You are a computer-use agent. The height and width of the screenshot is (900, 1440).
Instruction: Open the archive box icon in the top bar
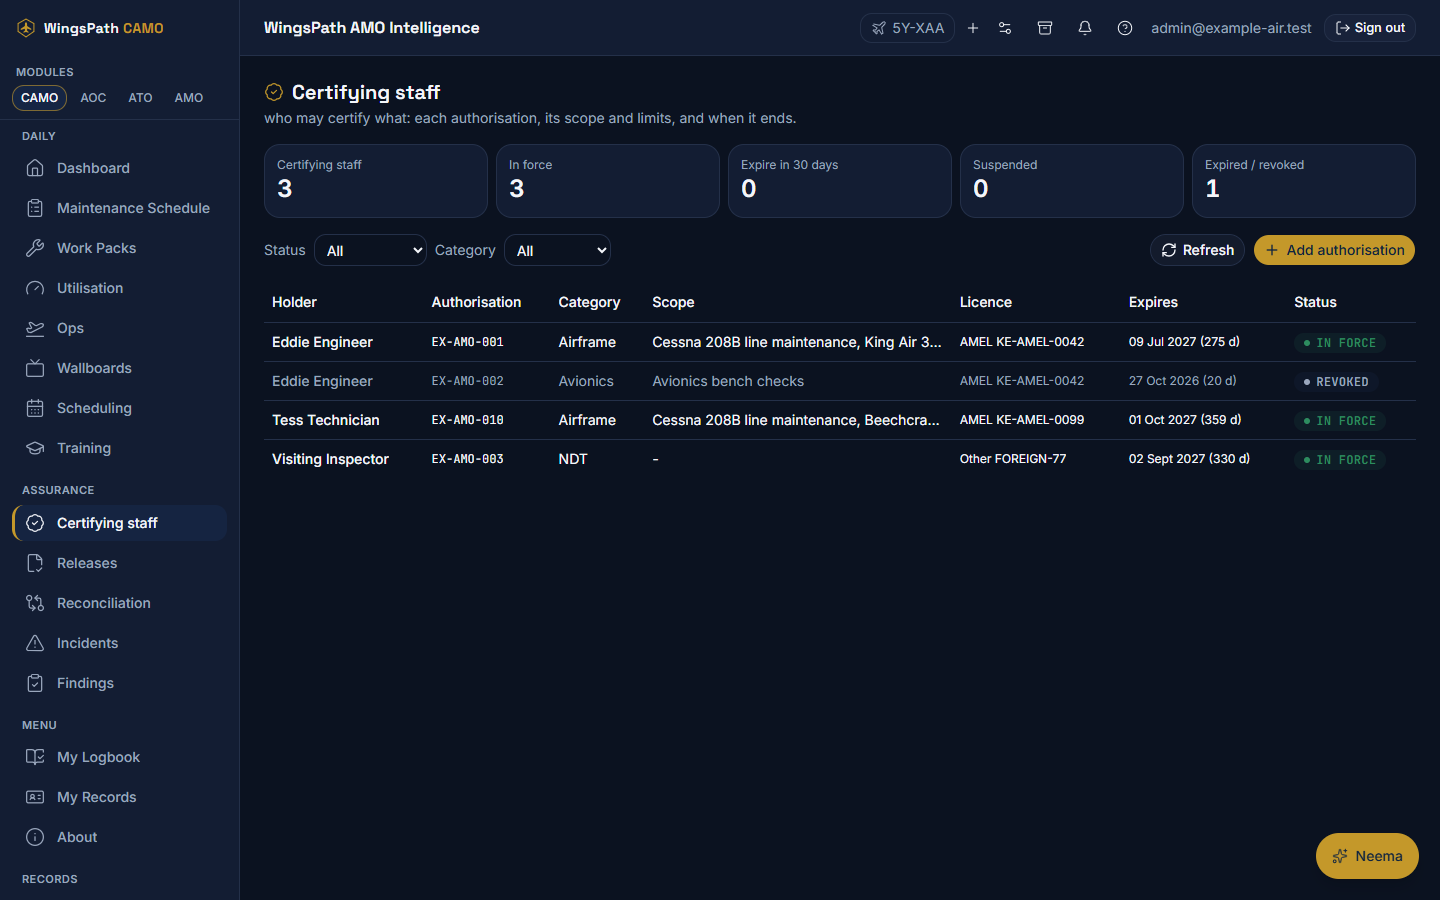tap(1045, 28)
